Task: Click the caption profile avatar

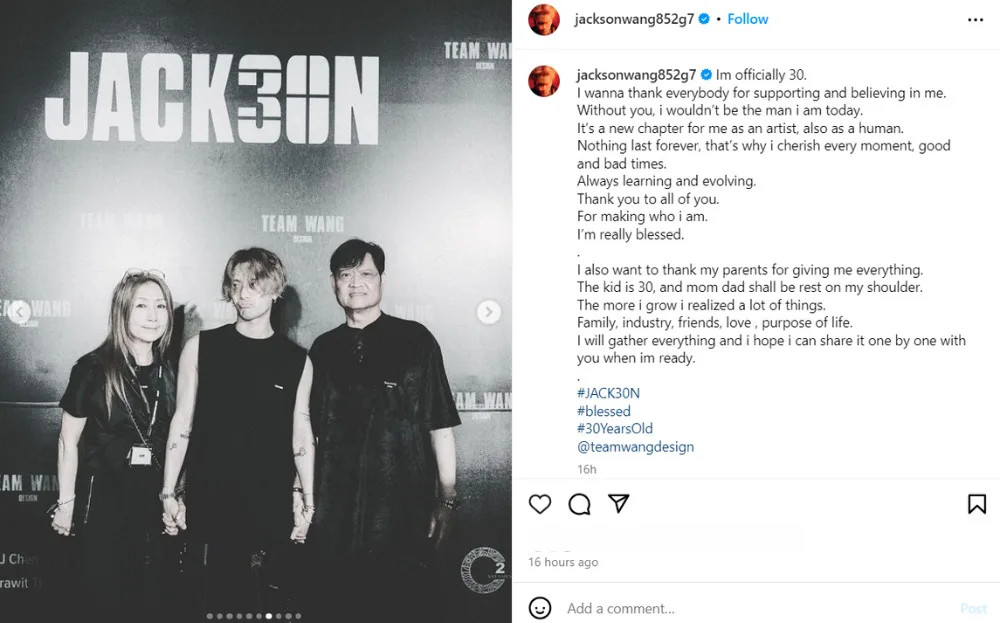Action: [544, 81]
